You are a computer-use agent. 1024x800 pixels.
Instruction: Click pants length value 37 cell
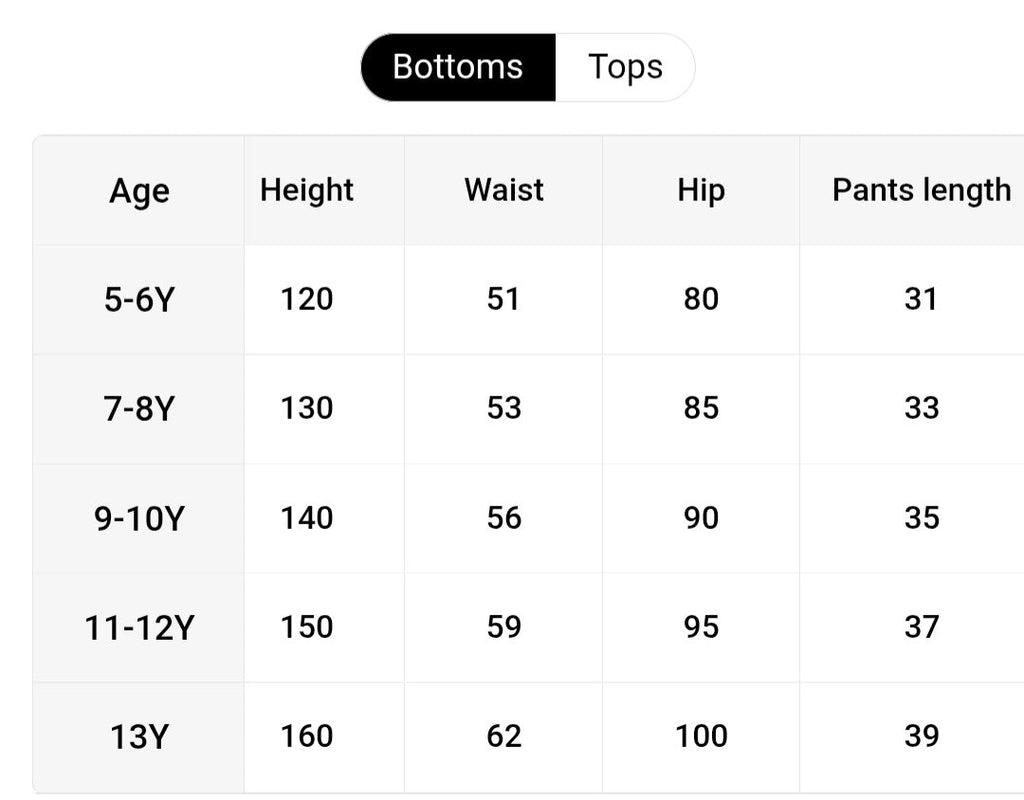[x=921, y=628]
